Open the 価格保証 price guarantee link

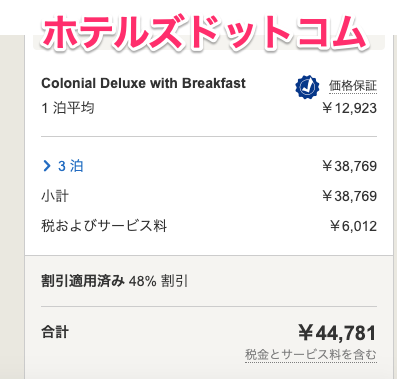click(x=353, y=86)
